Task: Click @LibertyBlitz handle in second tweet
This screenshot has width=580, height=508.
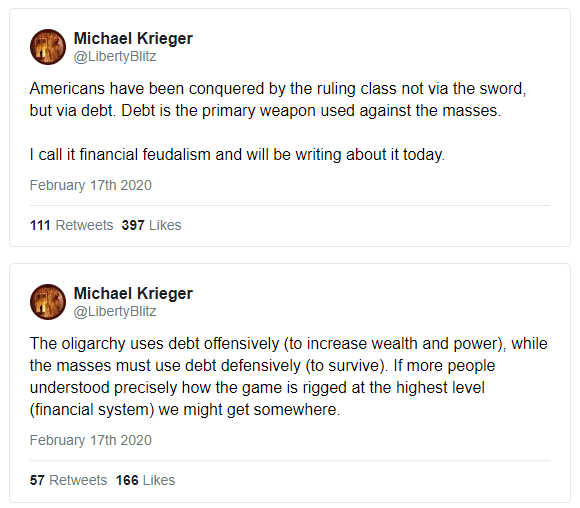Action: pos(115,312)
